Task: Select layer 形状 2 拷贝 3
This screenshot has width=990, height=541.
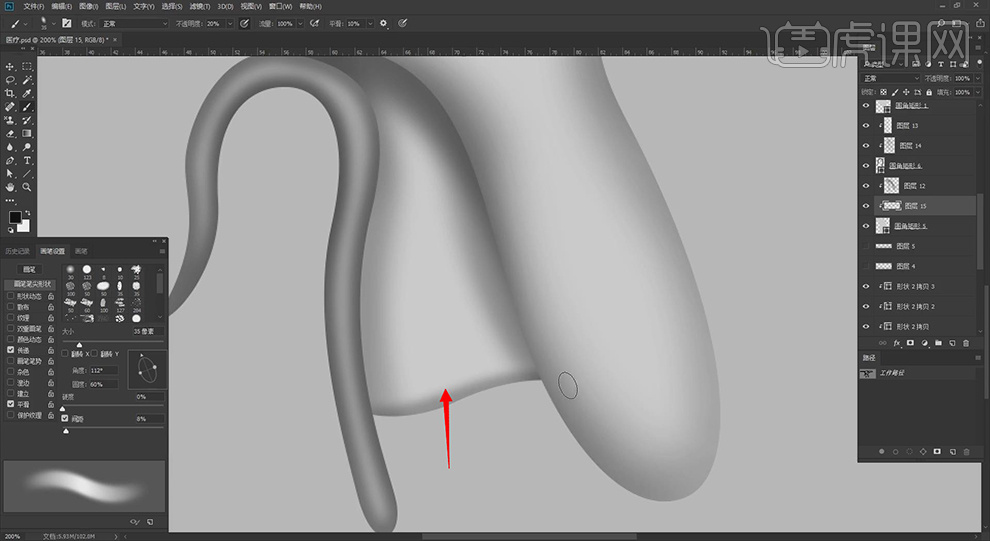Action: click(x=917, y=287)
